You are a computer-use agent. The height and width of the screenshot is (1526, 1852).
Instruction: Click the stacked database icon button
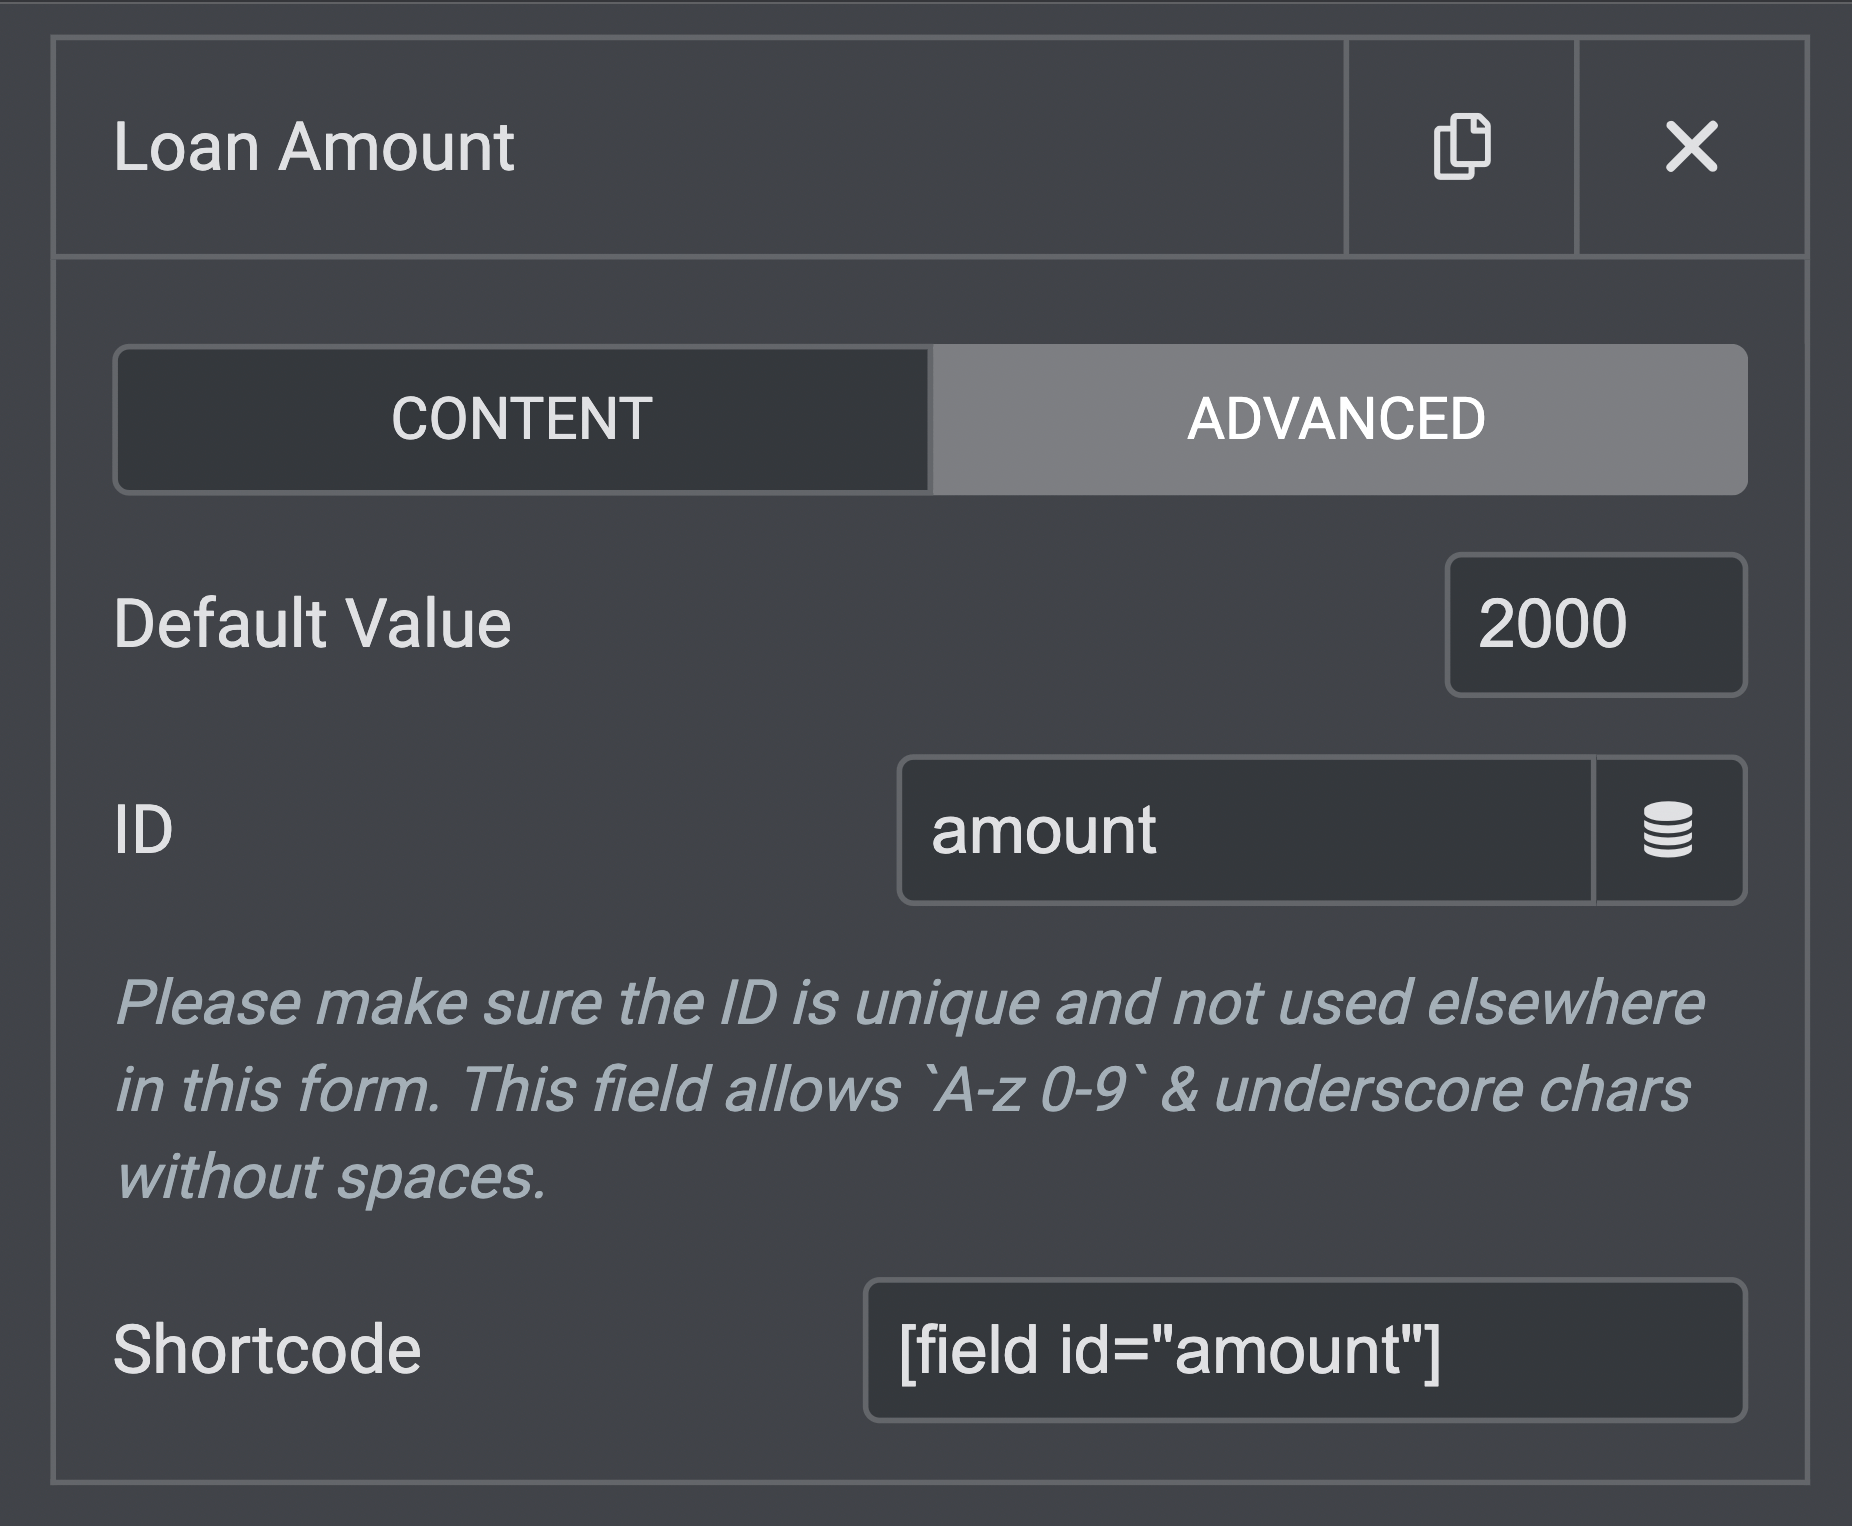[1668, 830]
